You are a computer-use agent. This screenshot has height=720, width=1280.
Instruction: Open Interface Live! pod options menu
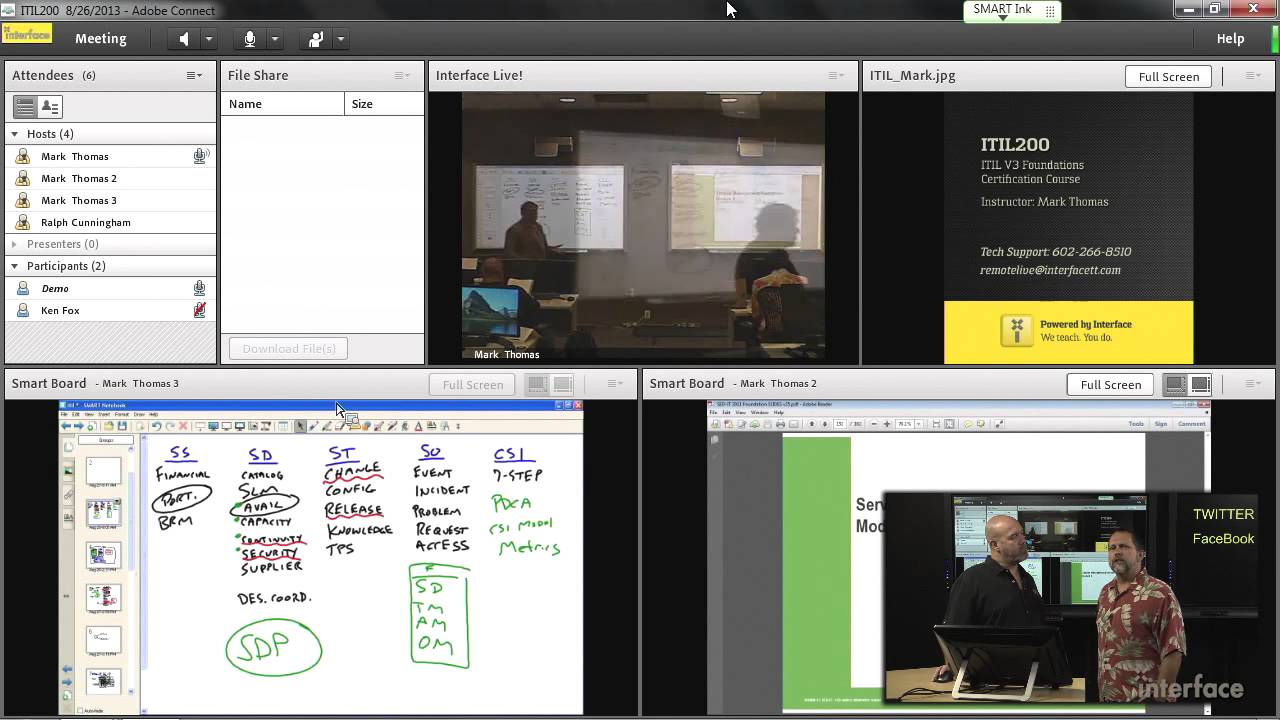pyautogui.click(x=836, y=75)
